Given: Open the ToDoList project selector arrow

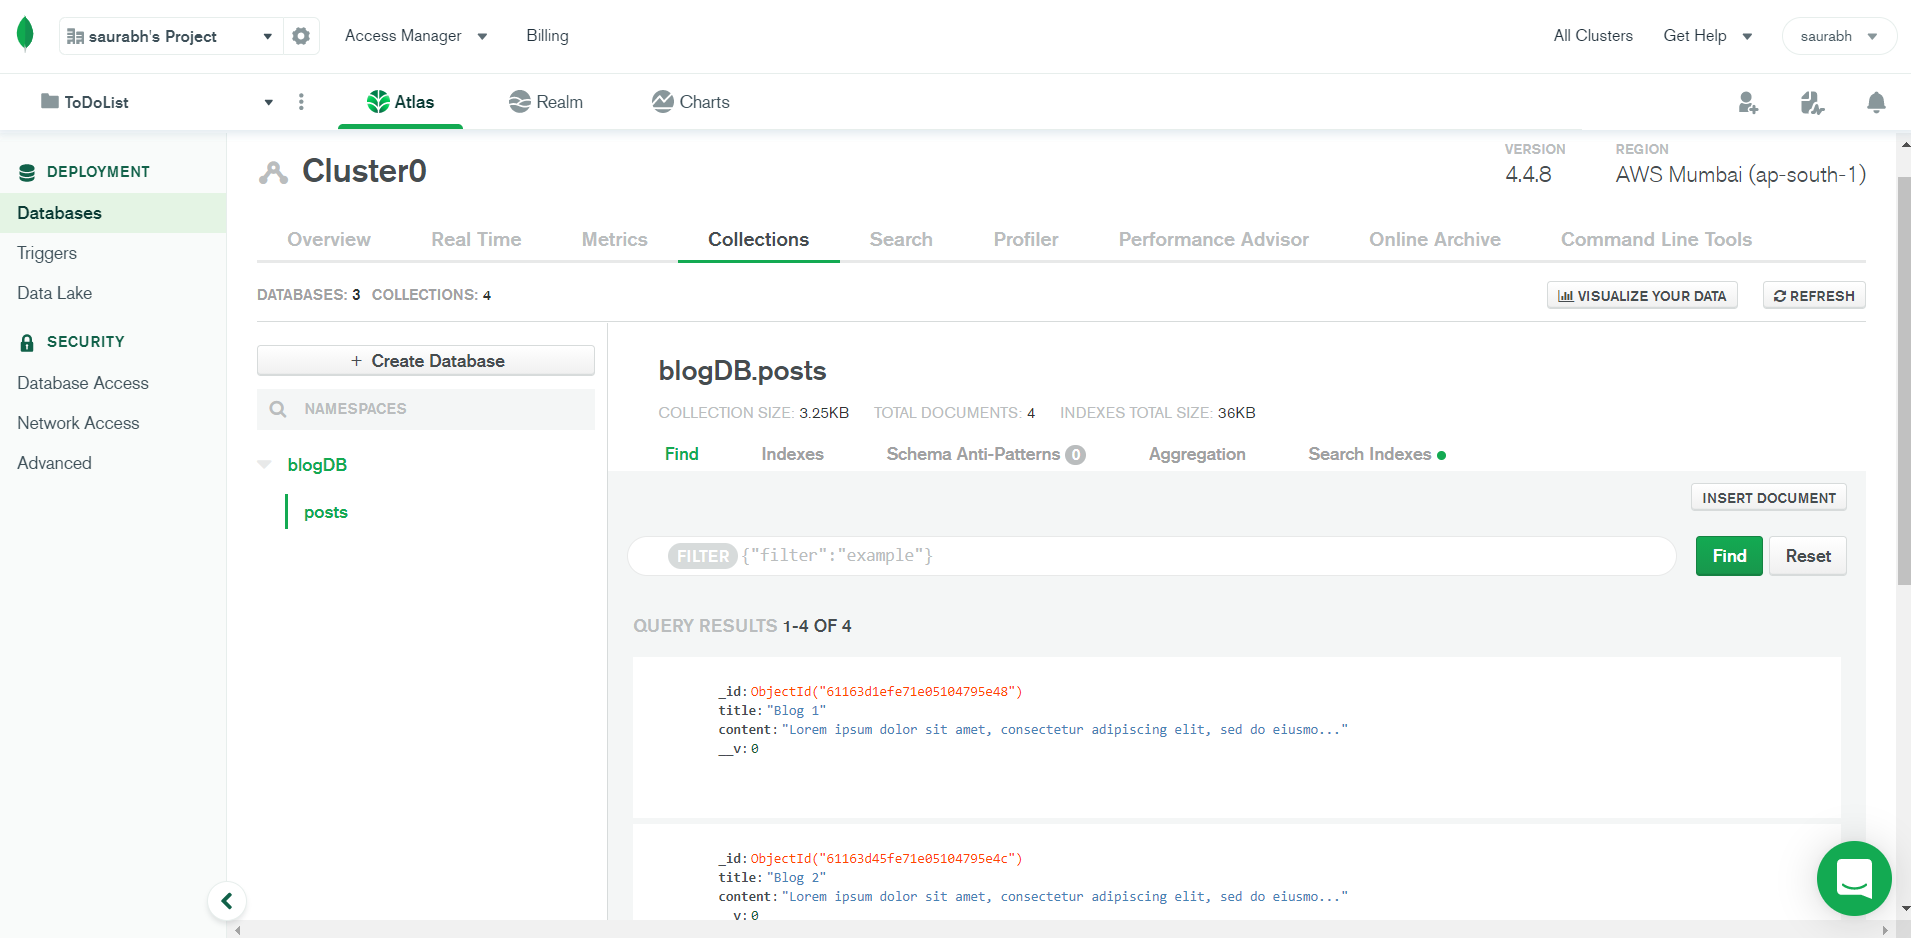Looking at the screenshot, I should (268, 102).
